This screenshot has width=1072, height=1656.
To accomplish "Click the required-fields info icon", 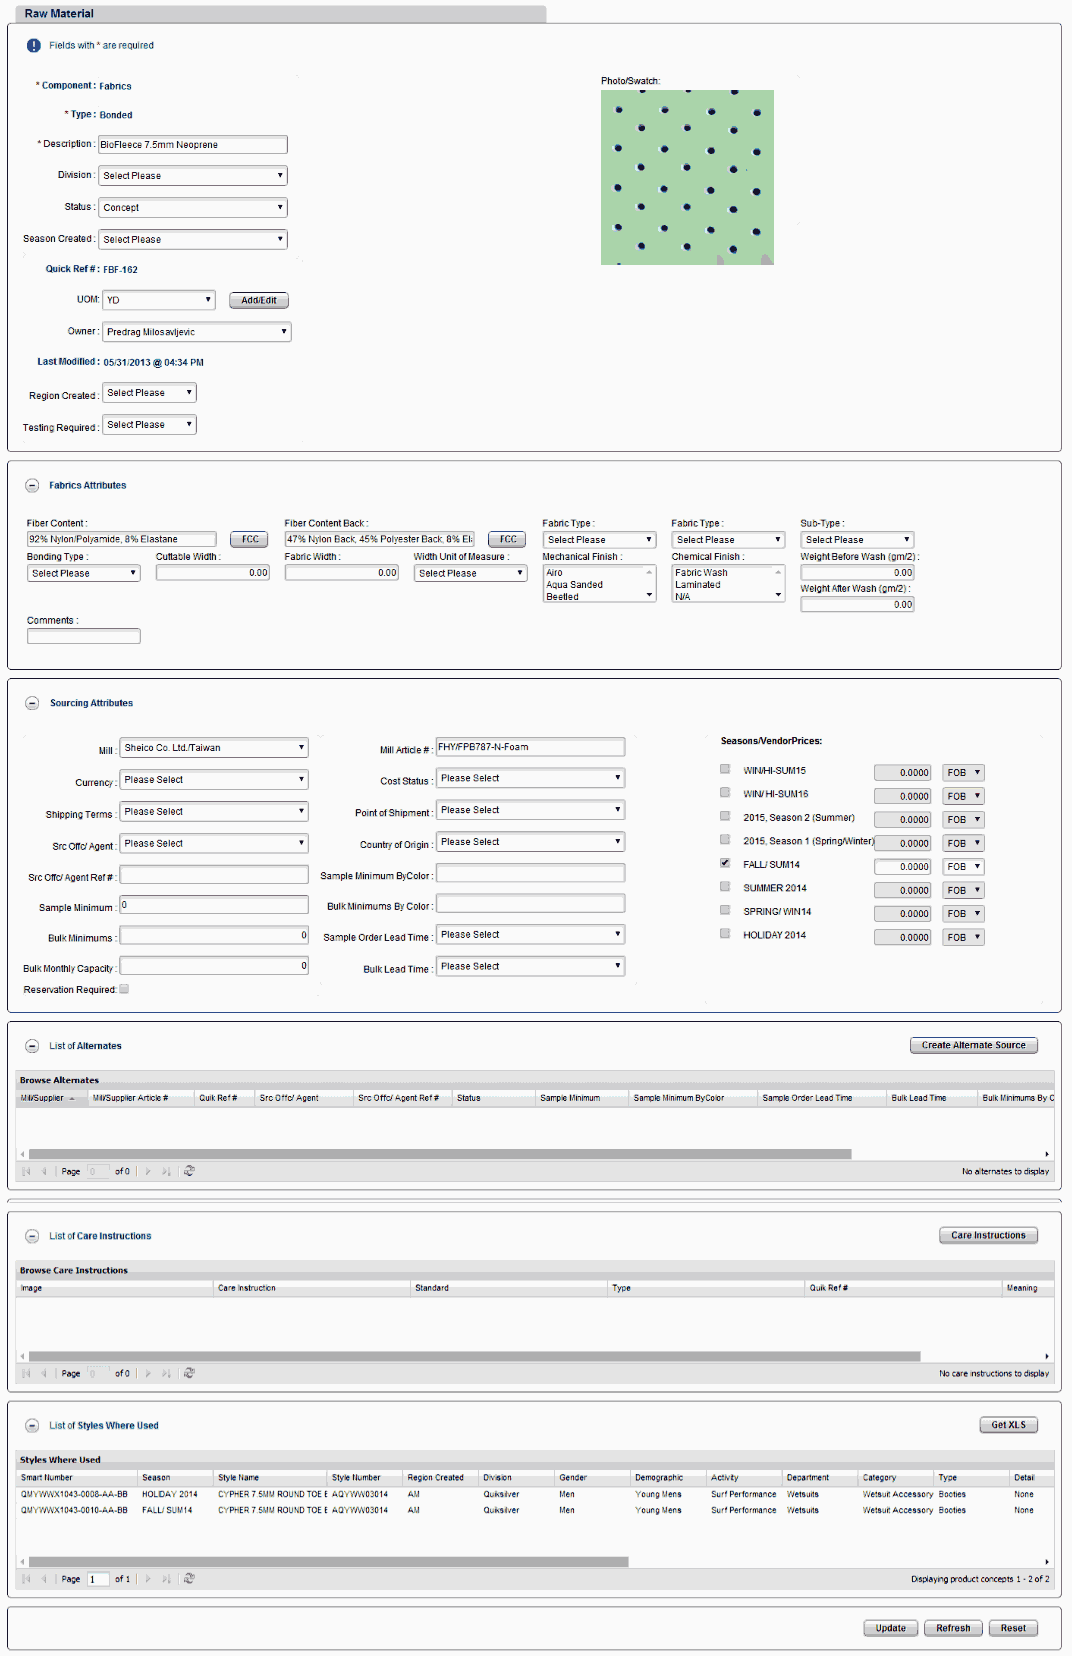I will (34, 46).
